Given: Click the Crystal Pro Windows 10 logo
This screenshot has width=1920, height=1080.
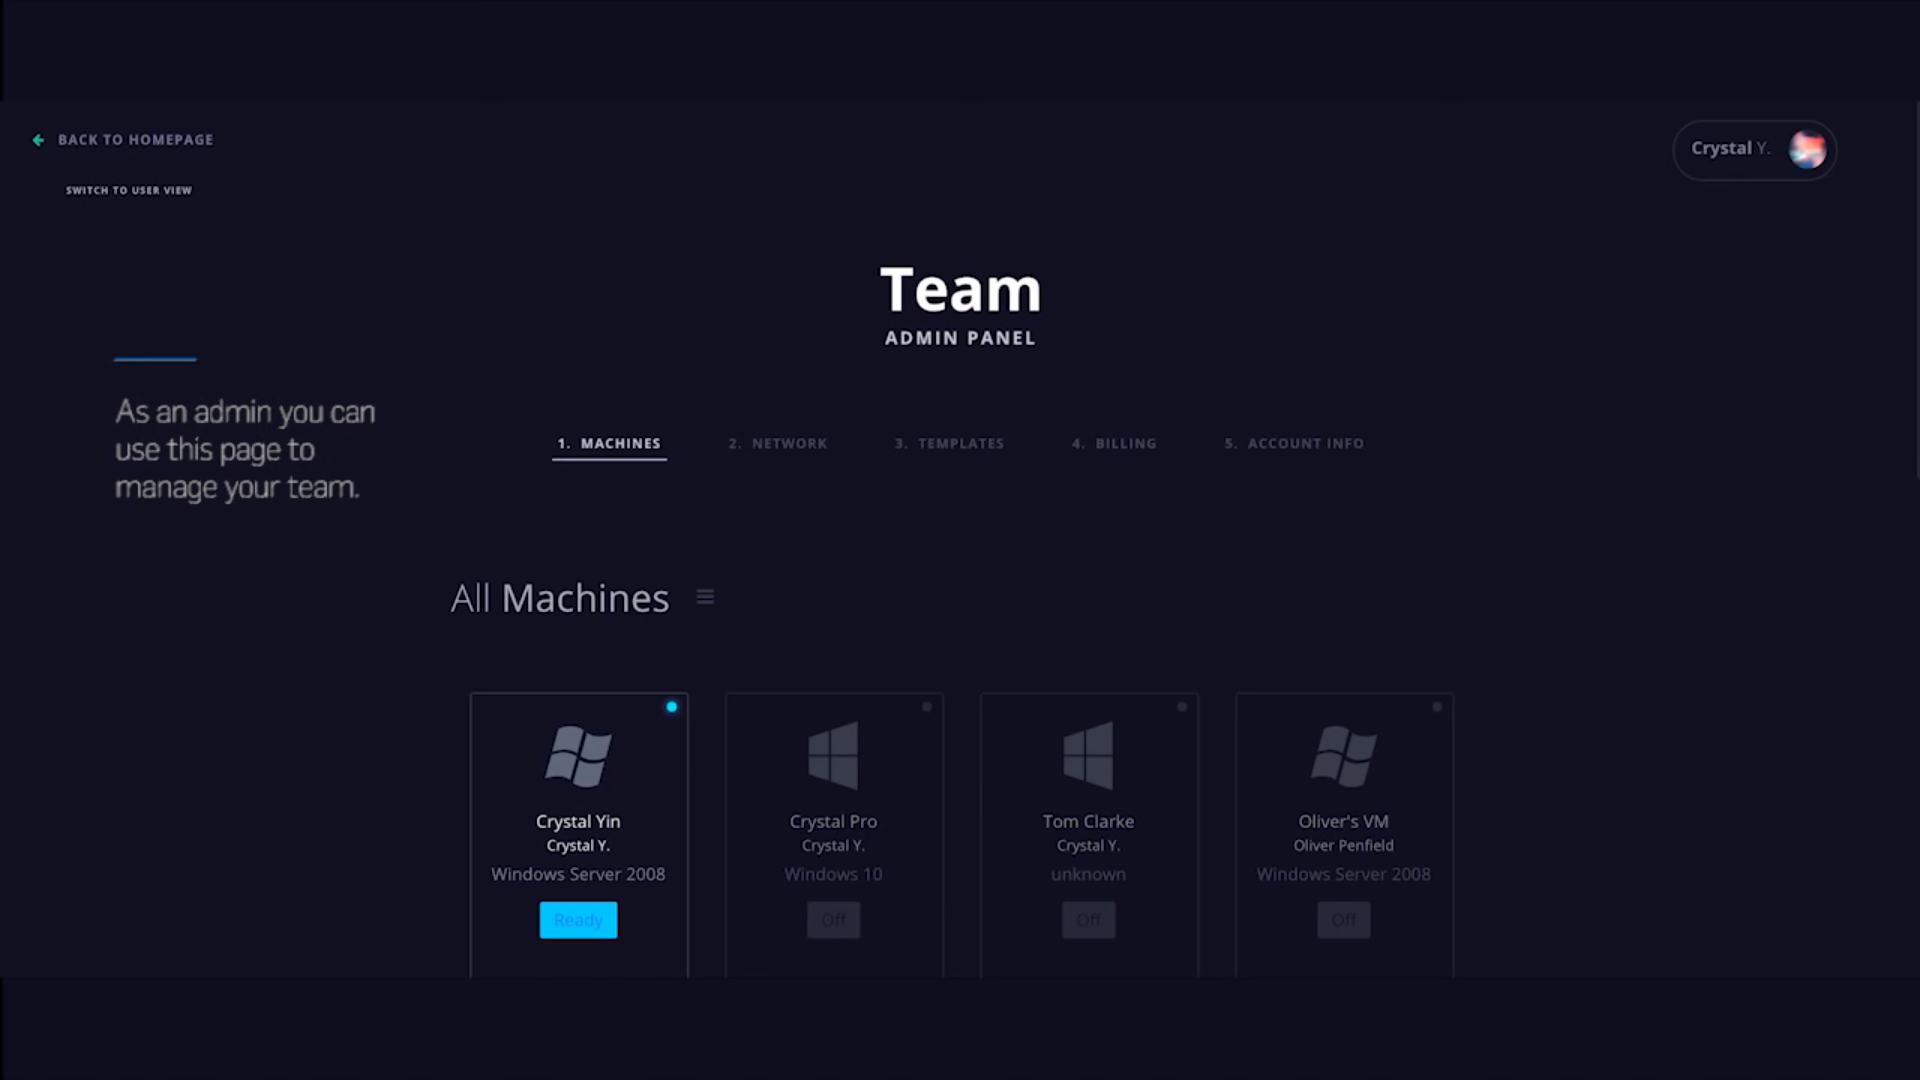Looking at the screenshot, I should 833,756.
